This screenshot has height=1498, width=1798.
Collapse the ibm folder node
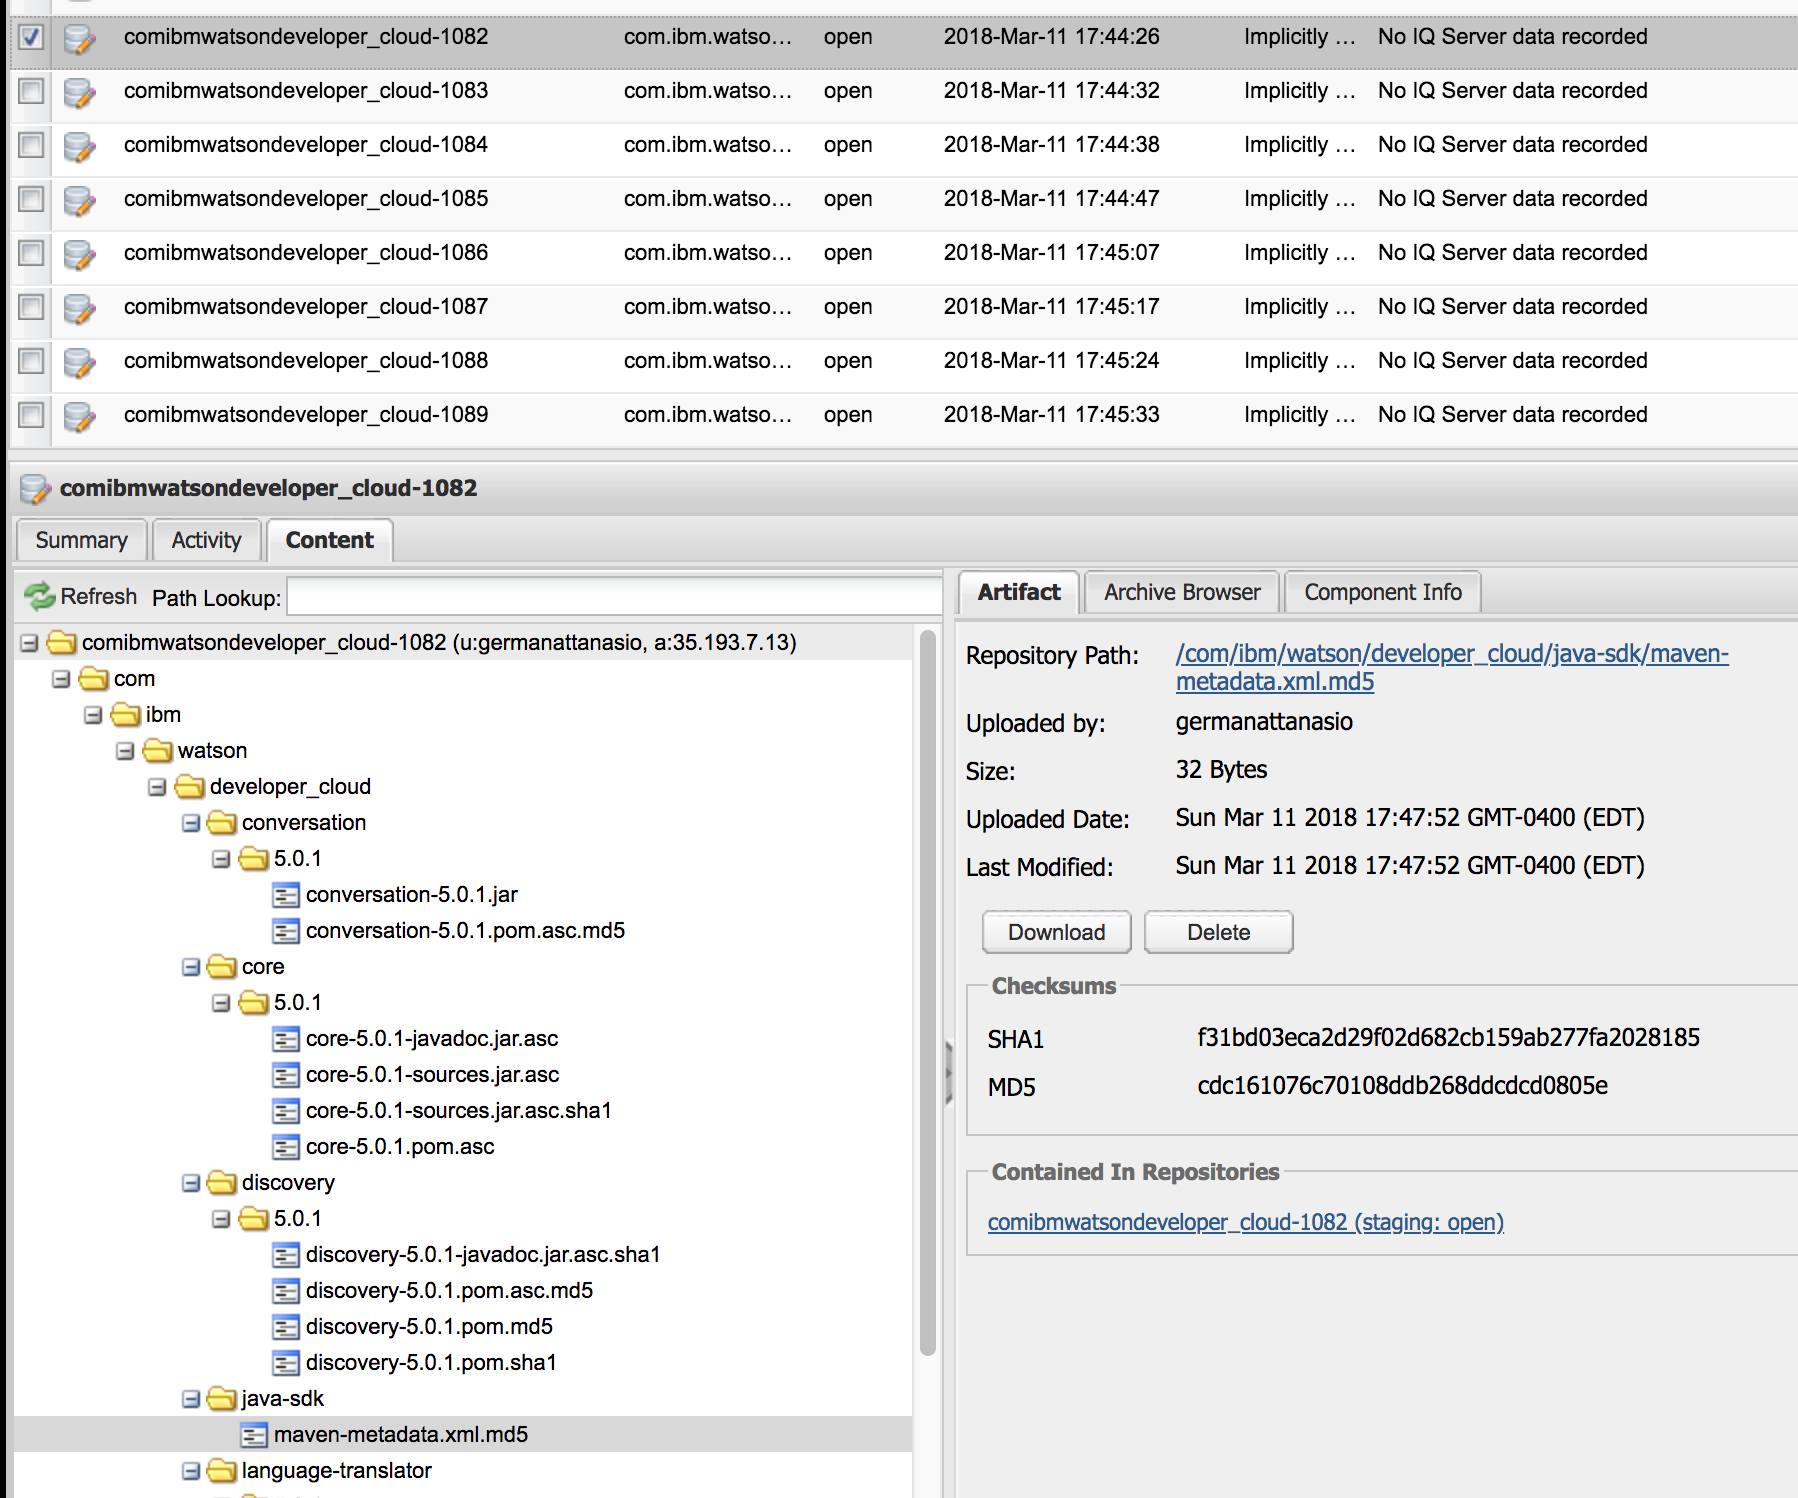(x=93, y=715)
